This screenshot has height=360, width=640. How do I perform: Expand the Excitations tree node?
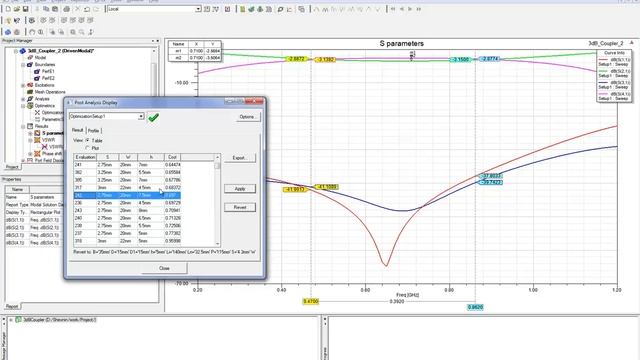coord(23,85)
